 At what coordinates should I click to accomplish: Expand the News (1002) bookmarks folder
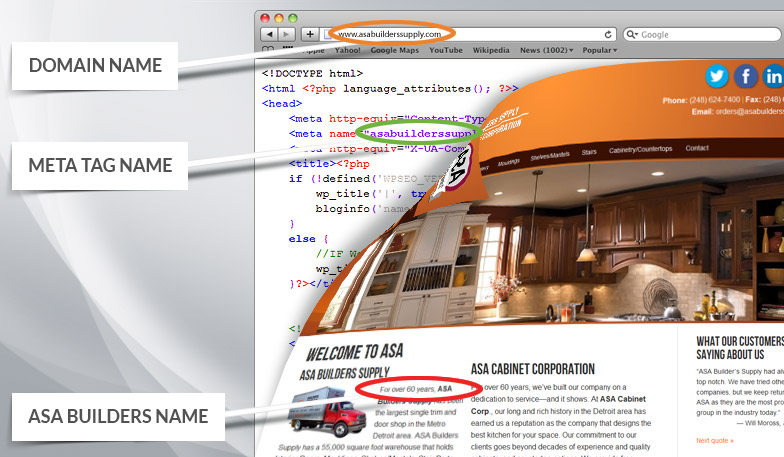tap(546, 50)
